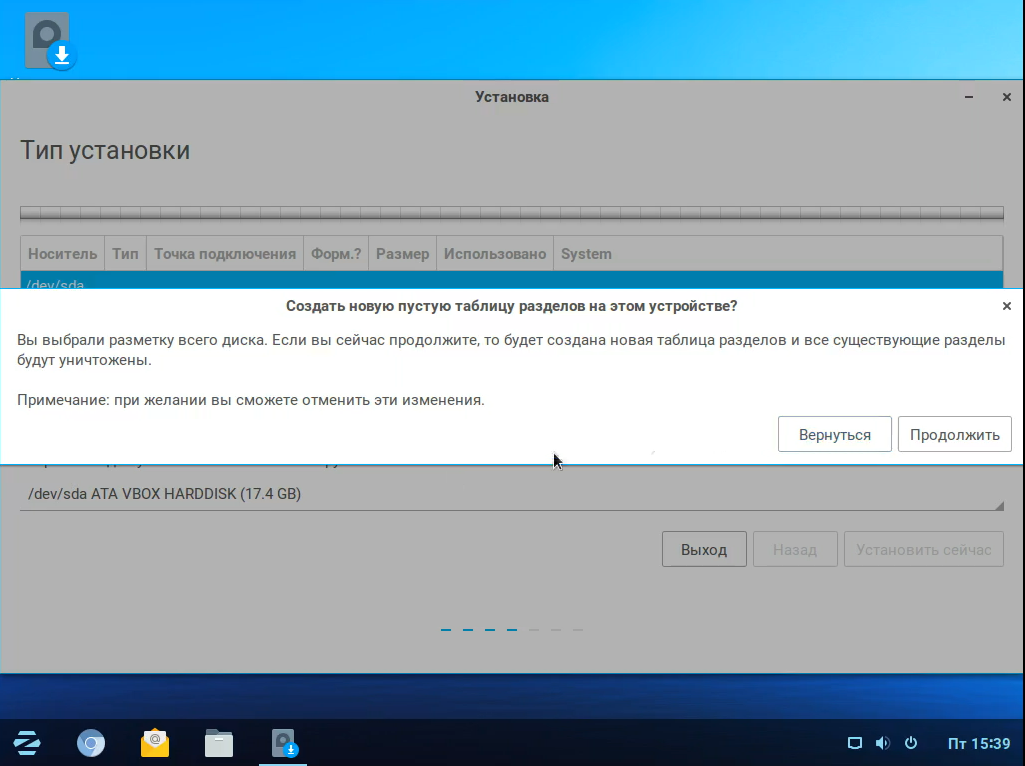
Task: Open the clock showing Пт 15:39
Action: (x=978, y=743)
